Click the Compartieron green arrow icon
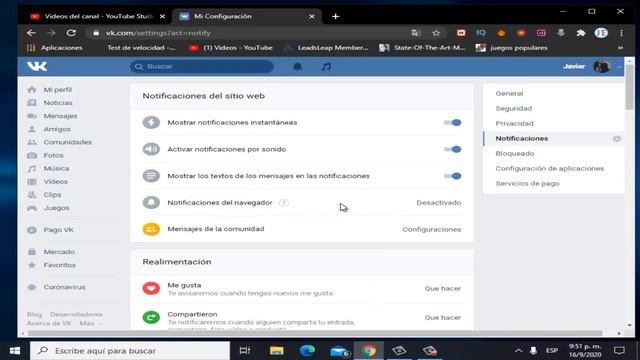The image size is (640, 360). (x=151, y=317)
